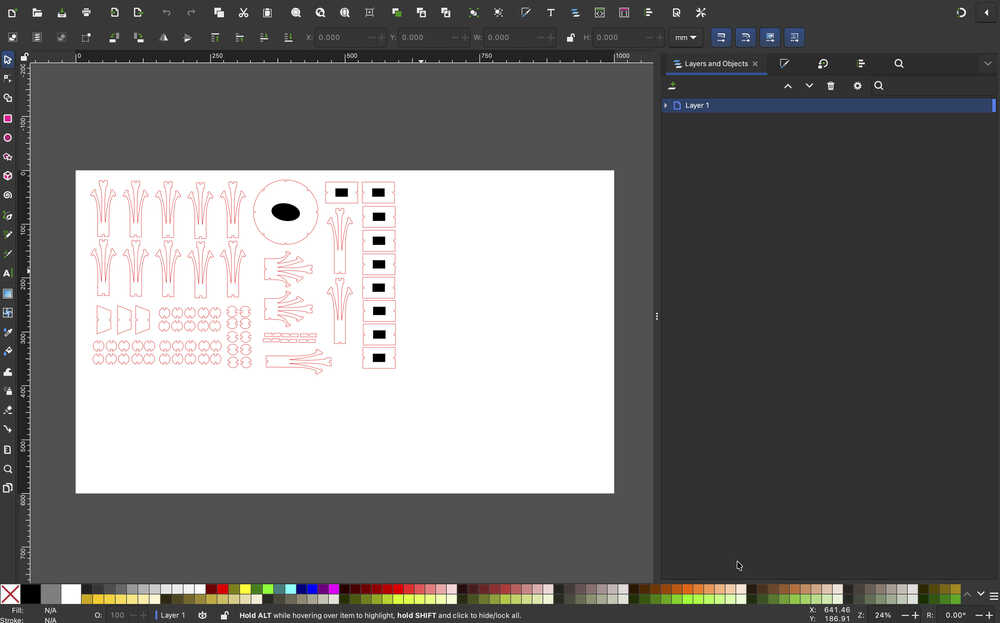Select the Paint Bucket tool

[x=8, y=351]
